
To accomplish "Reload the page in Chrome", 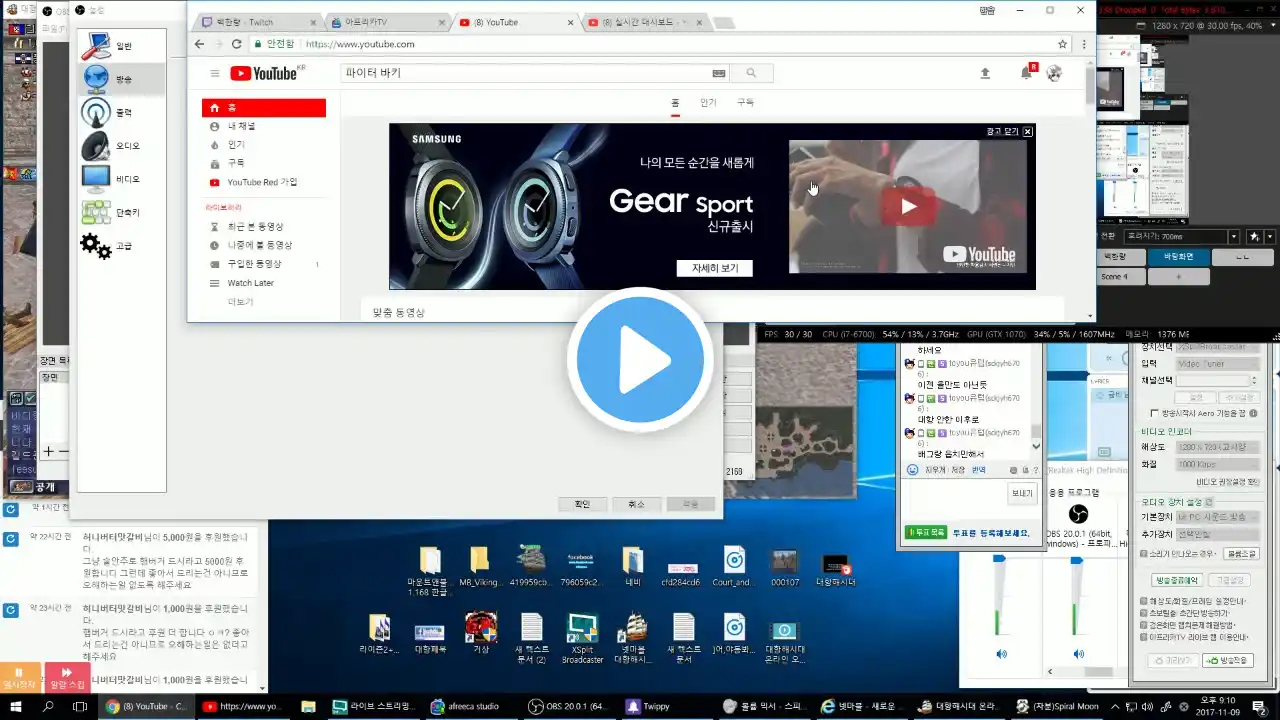I will click(237, 44).
